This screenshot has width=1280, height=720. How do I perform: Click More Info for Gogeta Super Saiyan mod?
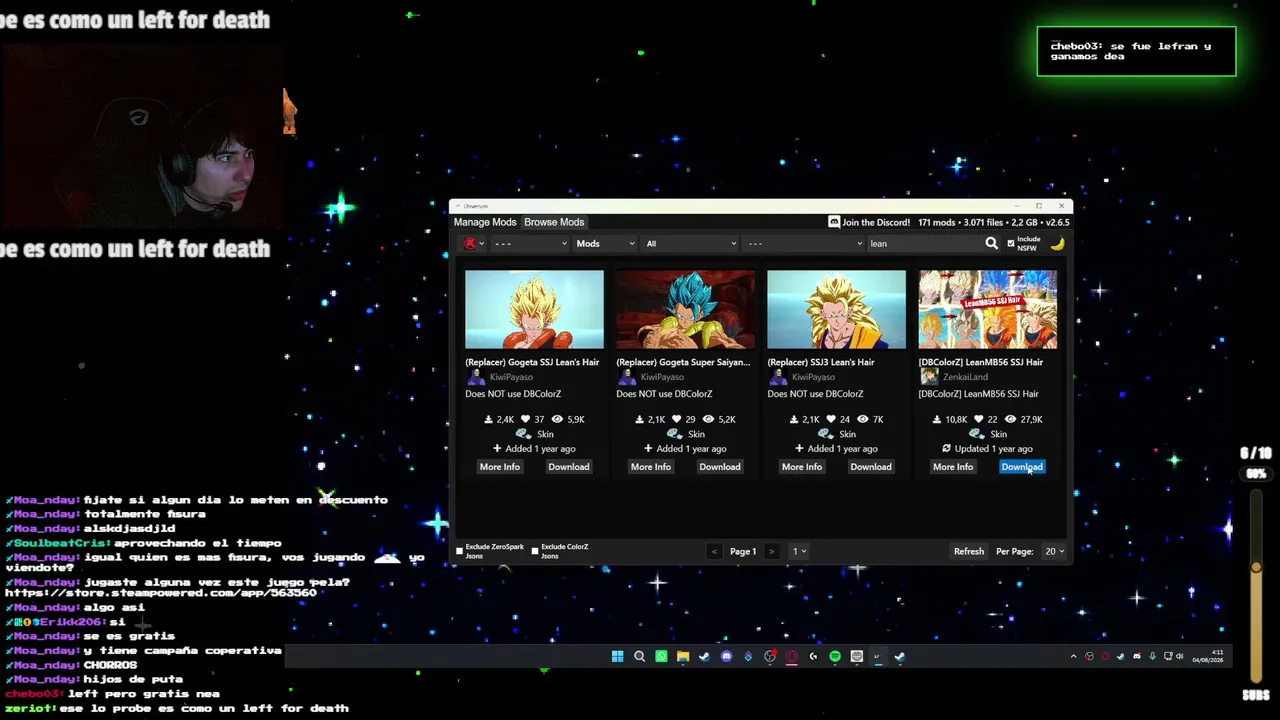pyautogui.click(x=651, y=467)
